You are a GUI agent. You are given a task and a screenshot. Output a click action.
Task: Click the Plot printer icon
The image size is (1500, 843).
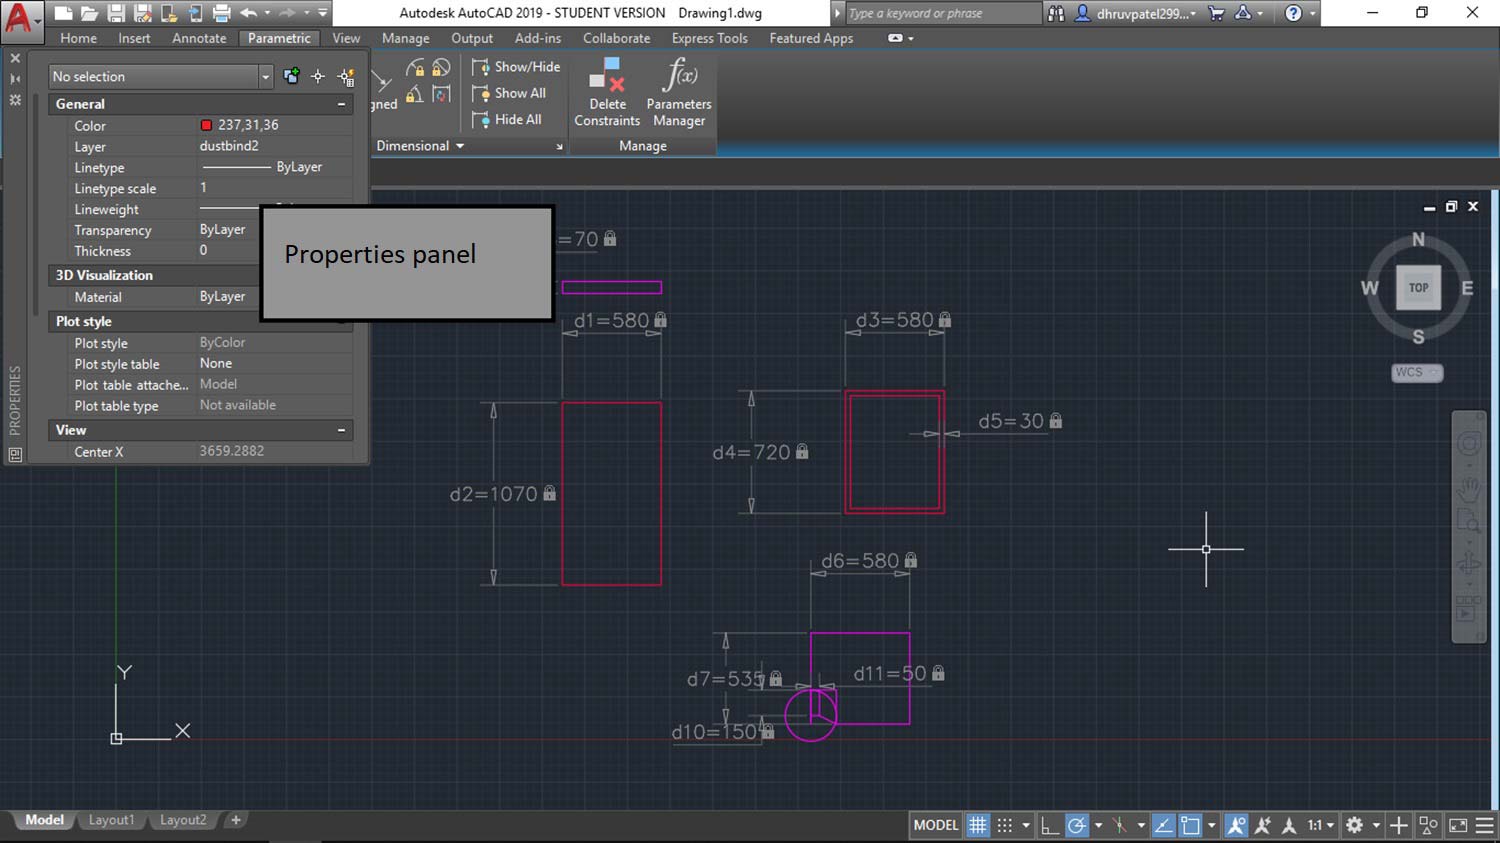221,13
